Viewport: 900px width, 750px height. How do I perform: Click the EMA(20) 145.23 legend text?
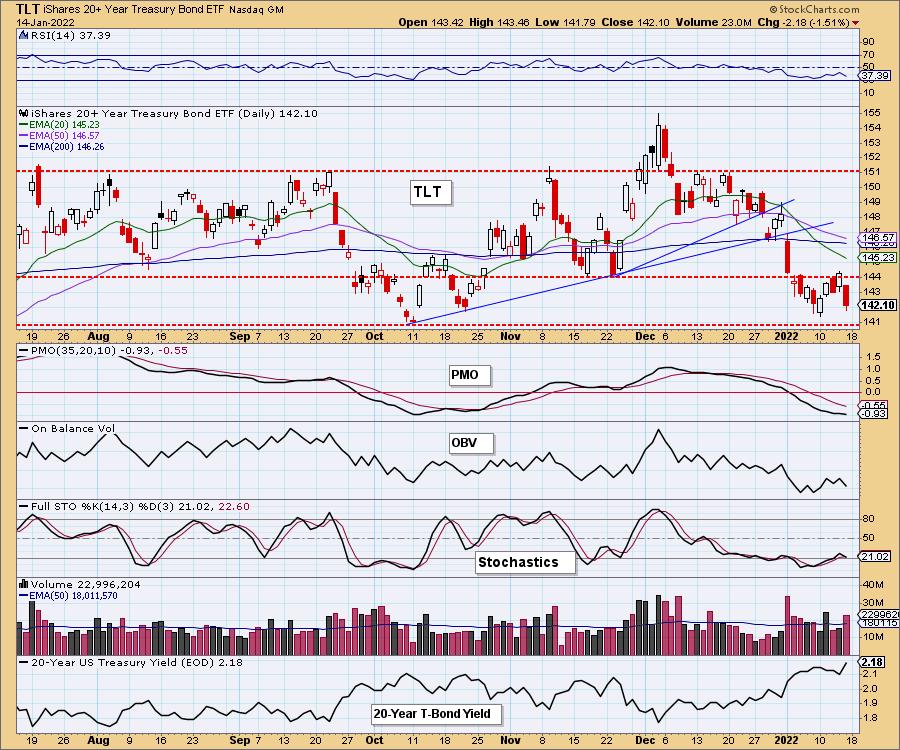point(64,125)
